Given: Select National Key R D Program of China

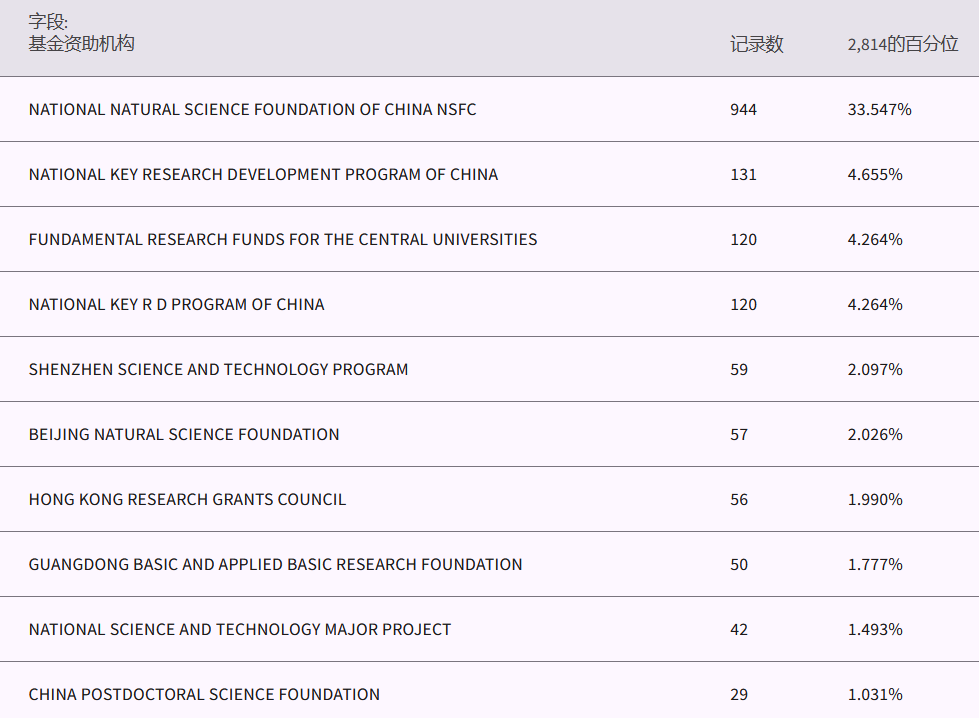Looking at the screenshot, I should (176, 305).
